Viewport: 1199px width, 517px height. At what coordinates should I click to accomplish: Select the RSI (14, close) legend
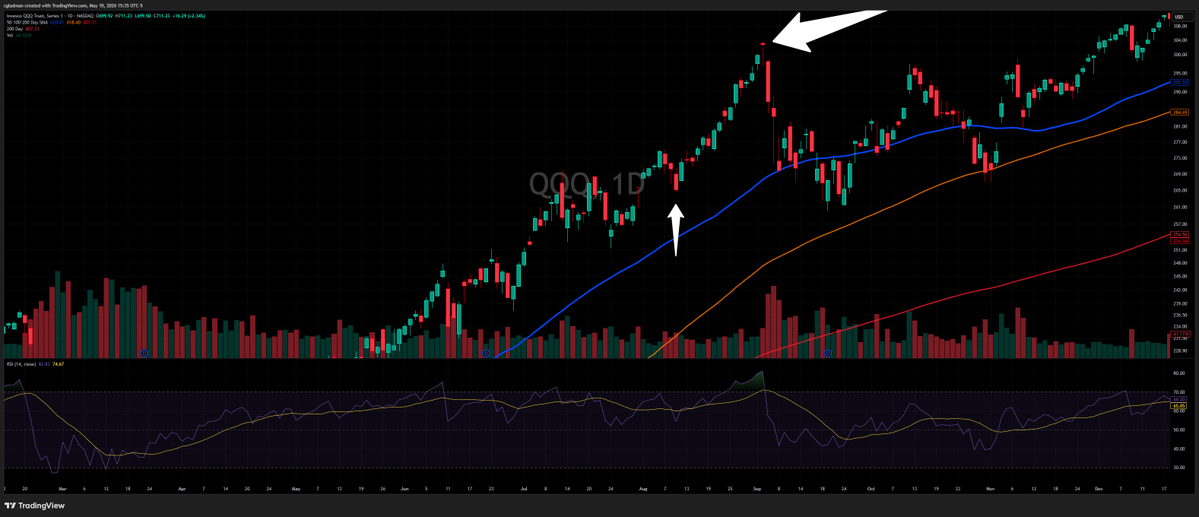(20, 365)
